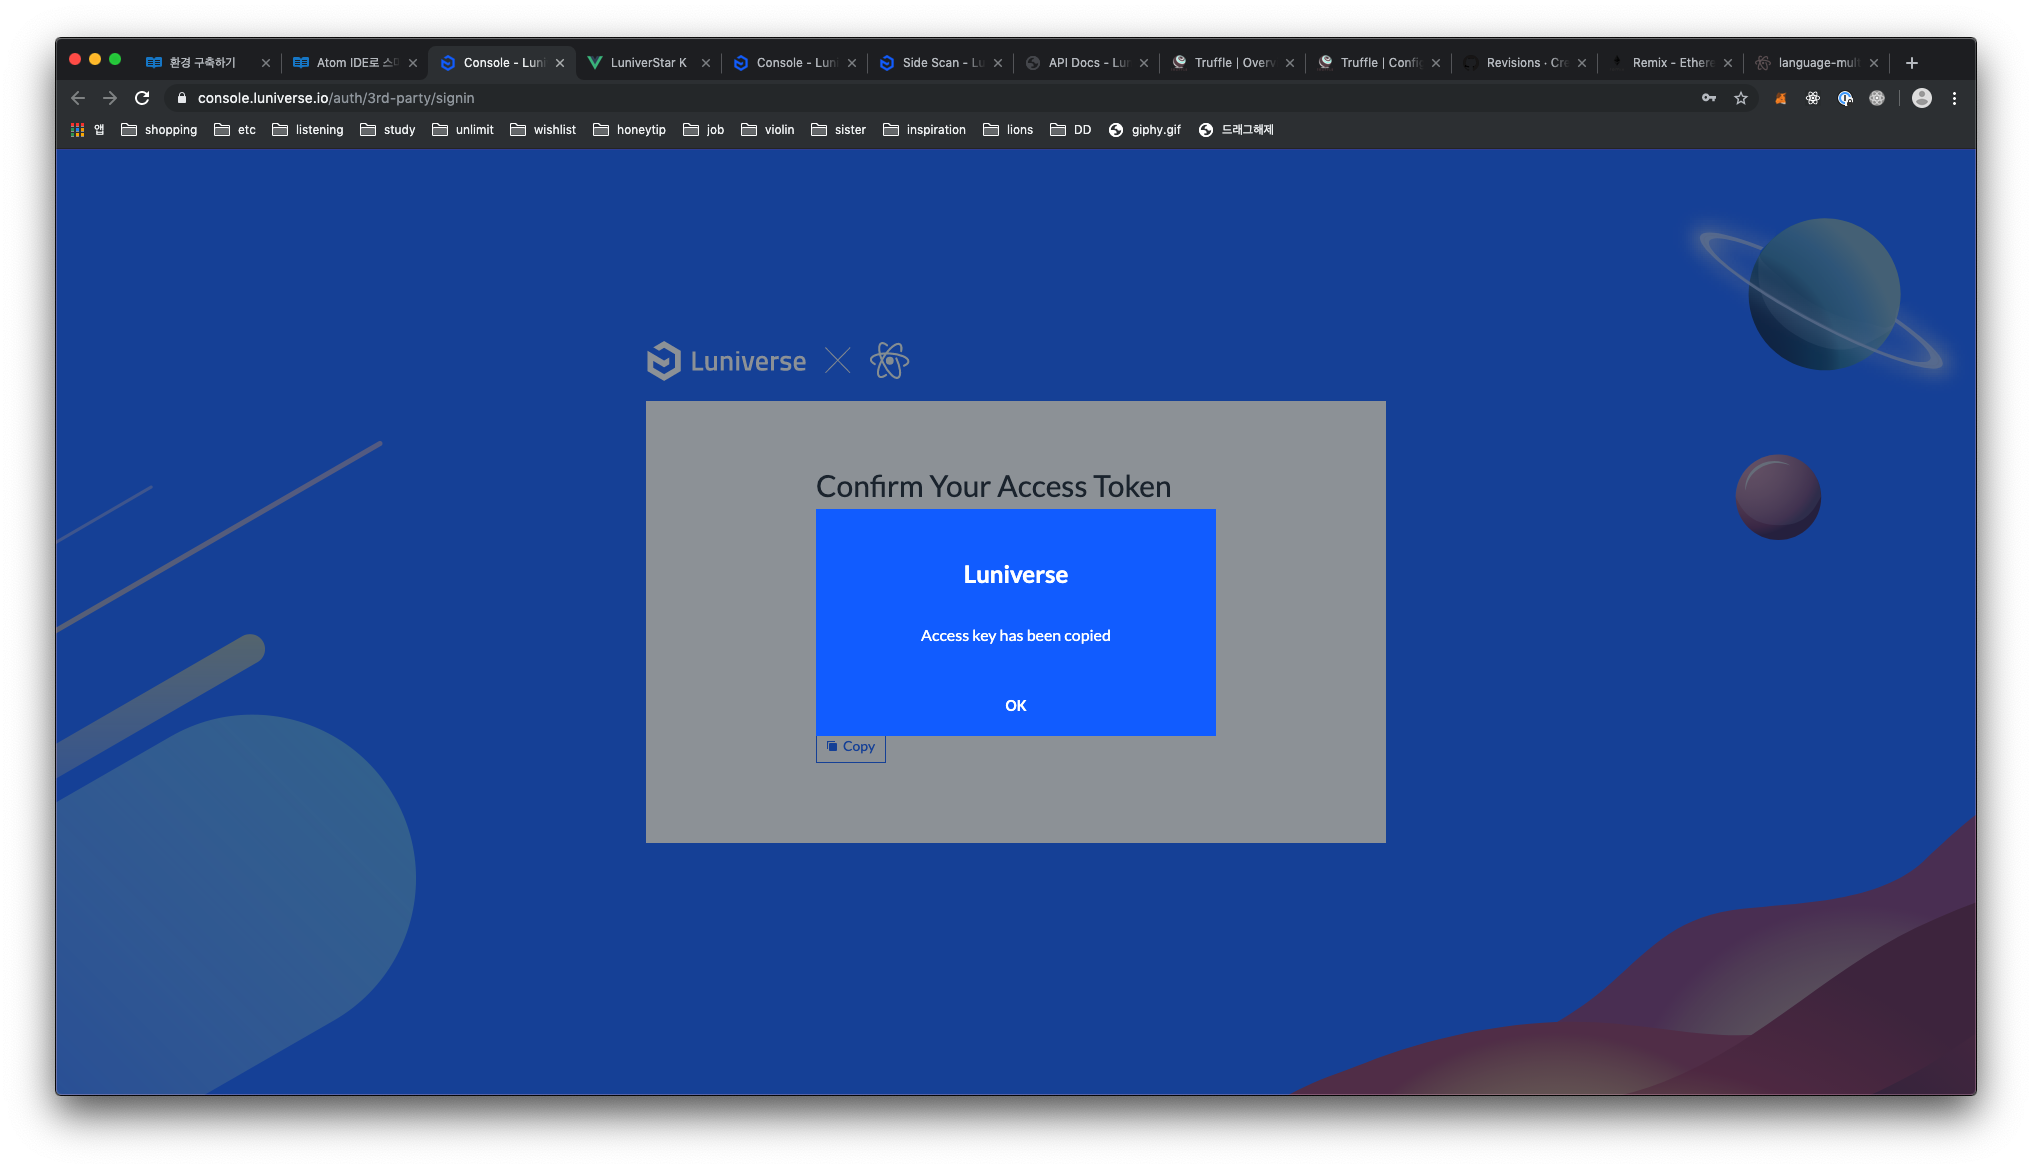Viewport: 2032px width, 1169px height.
Task: Open the shopping bookmark folder
Action: [x=159, y=130]
